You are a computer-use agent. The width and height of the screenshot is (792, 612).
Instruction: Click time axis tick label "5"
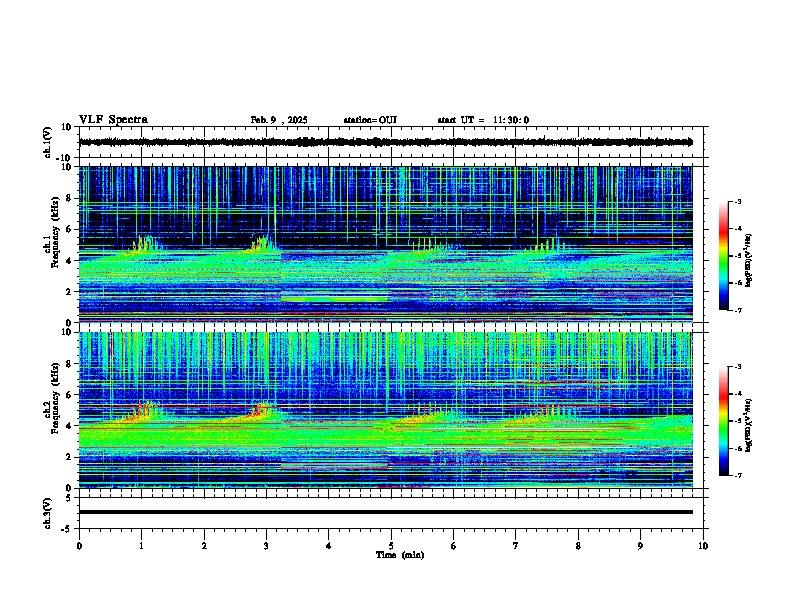point(391,546)
